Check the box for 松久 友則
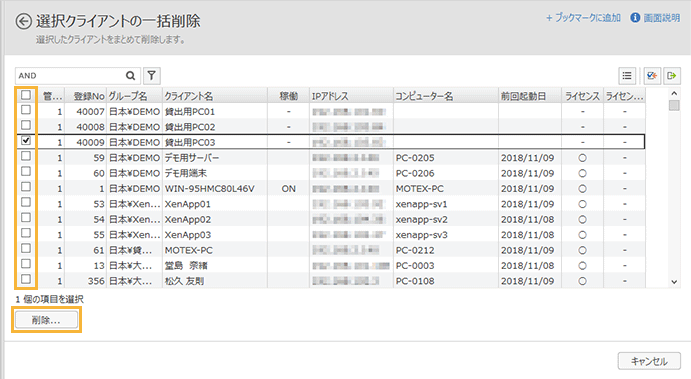The height and width of the screenshot is (379, 691). (26, 279)
